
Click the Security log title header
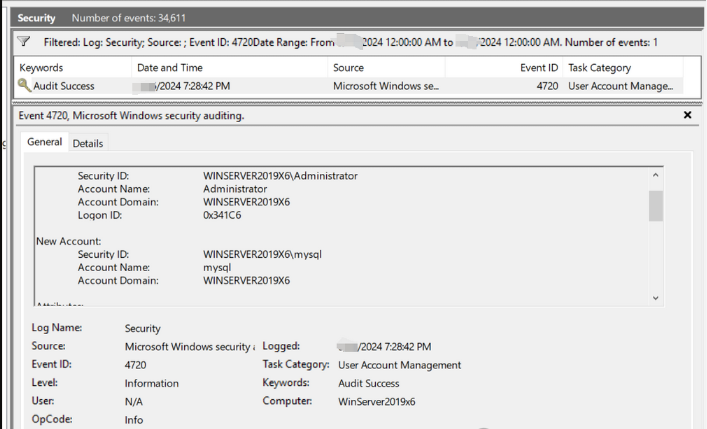(36, 18)
